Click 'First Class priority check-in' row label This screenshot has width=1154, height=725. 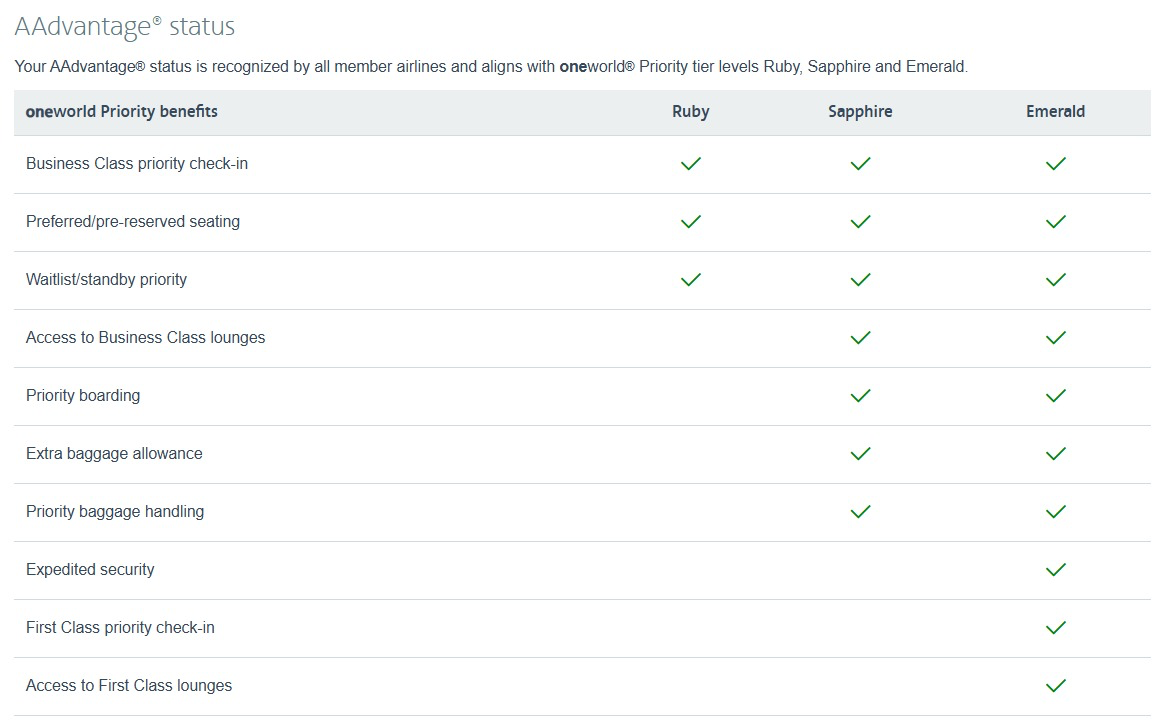coord(120,628)
